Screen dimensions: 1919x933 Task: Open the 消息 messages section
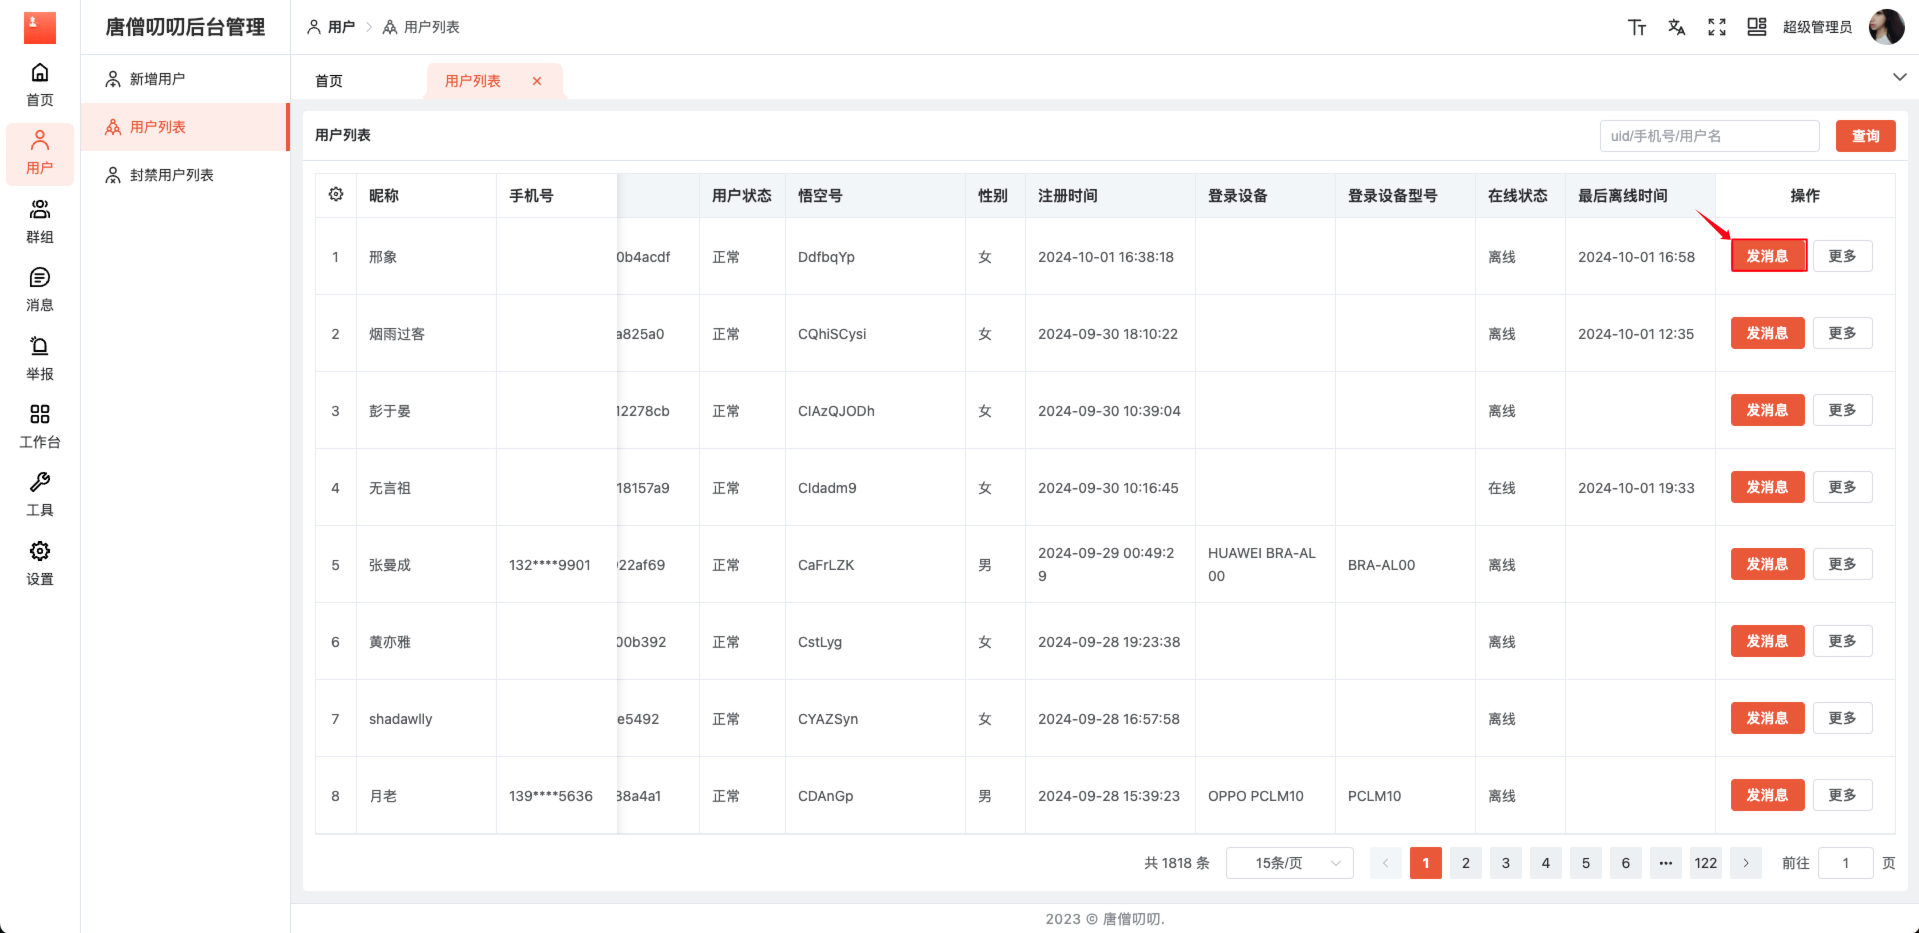39,289
